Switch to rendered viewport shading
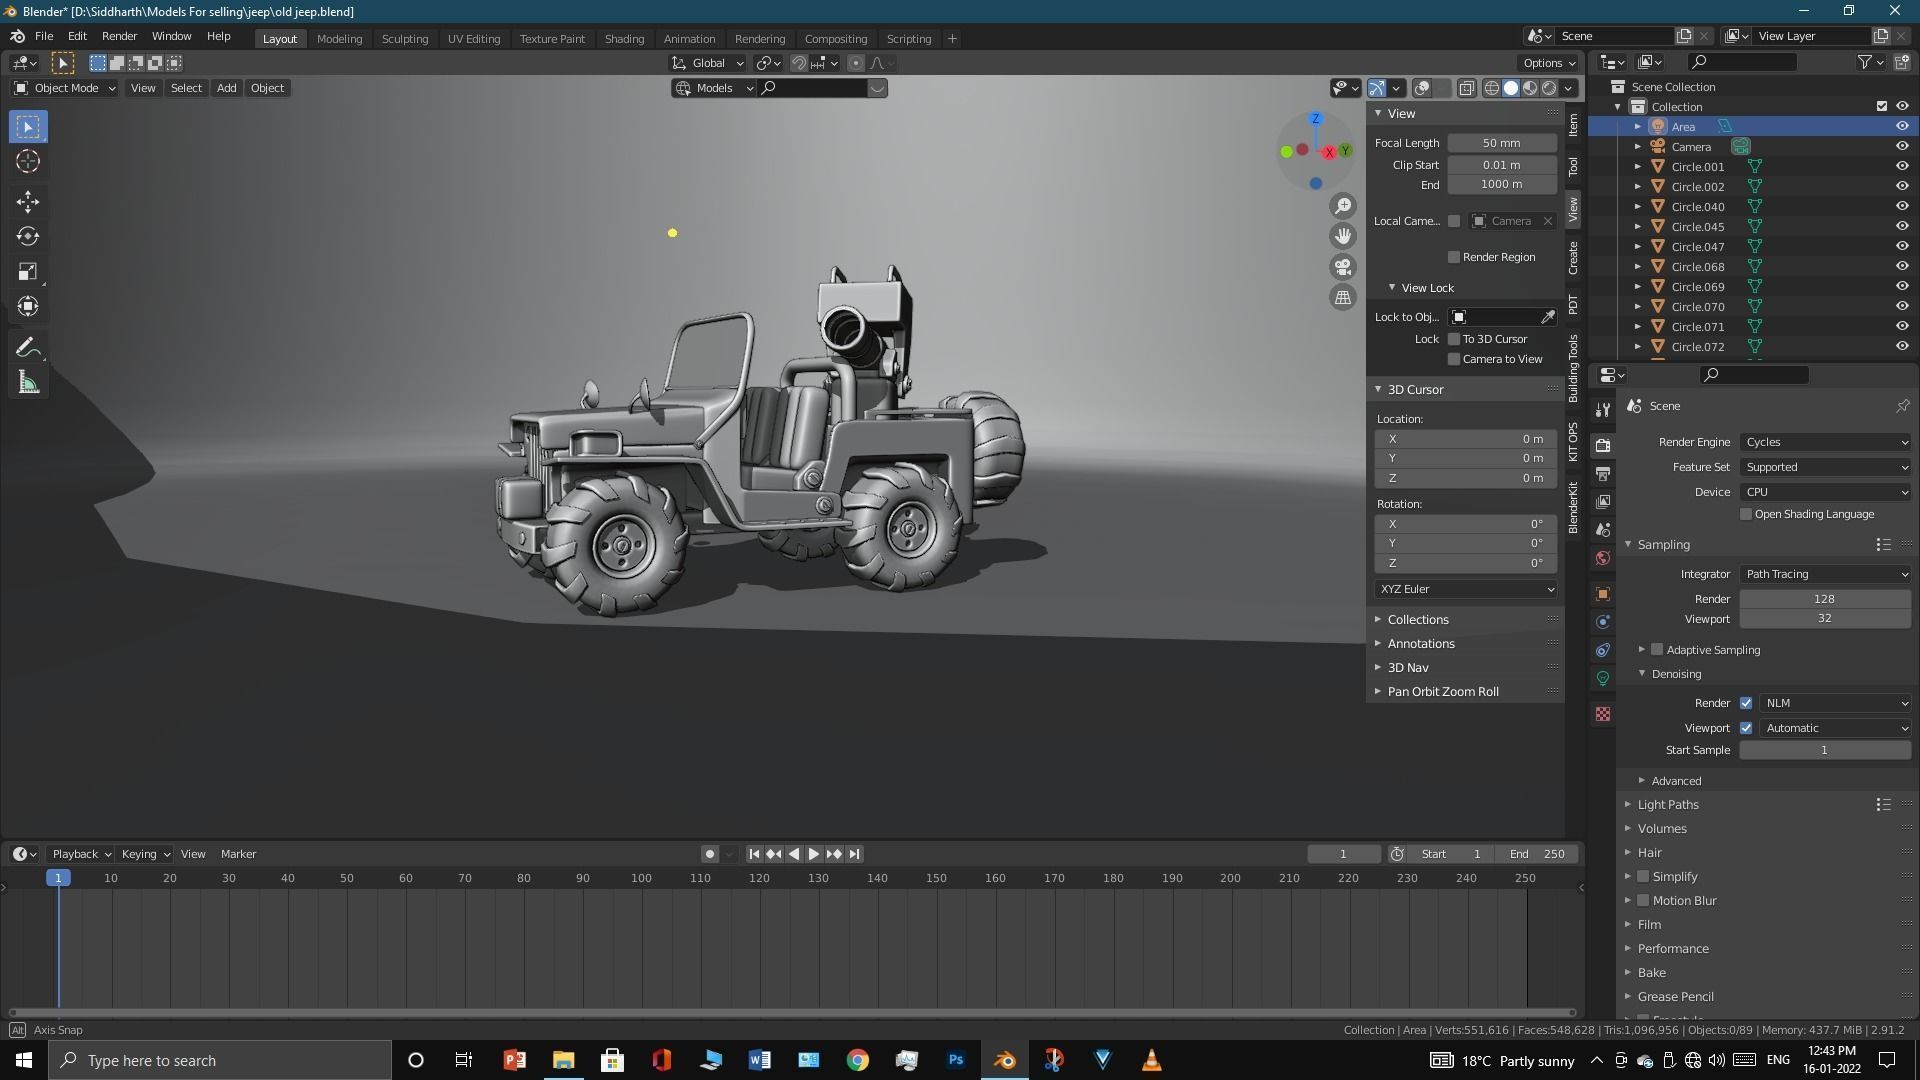 [x=1549, y=89]
